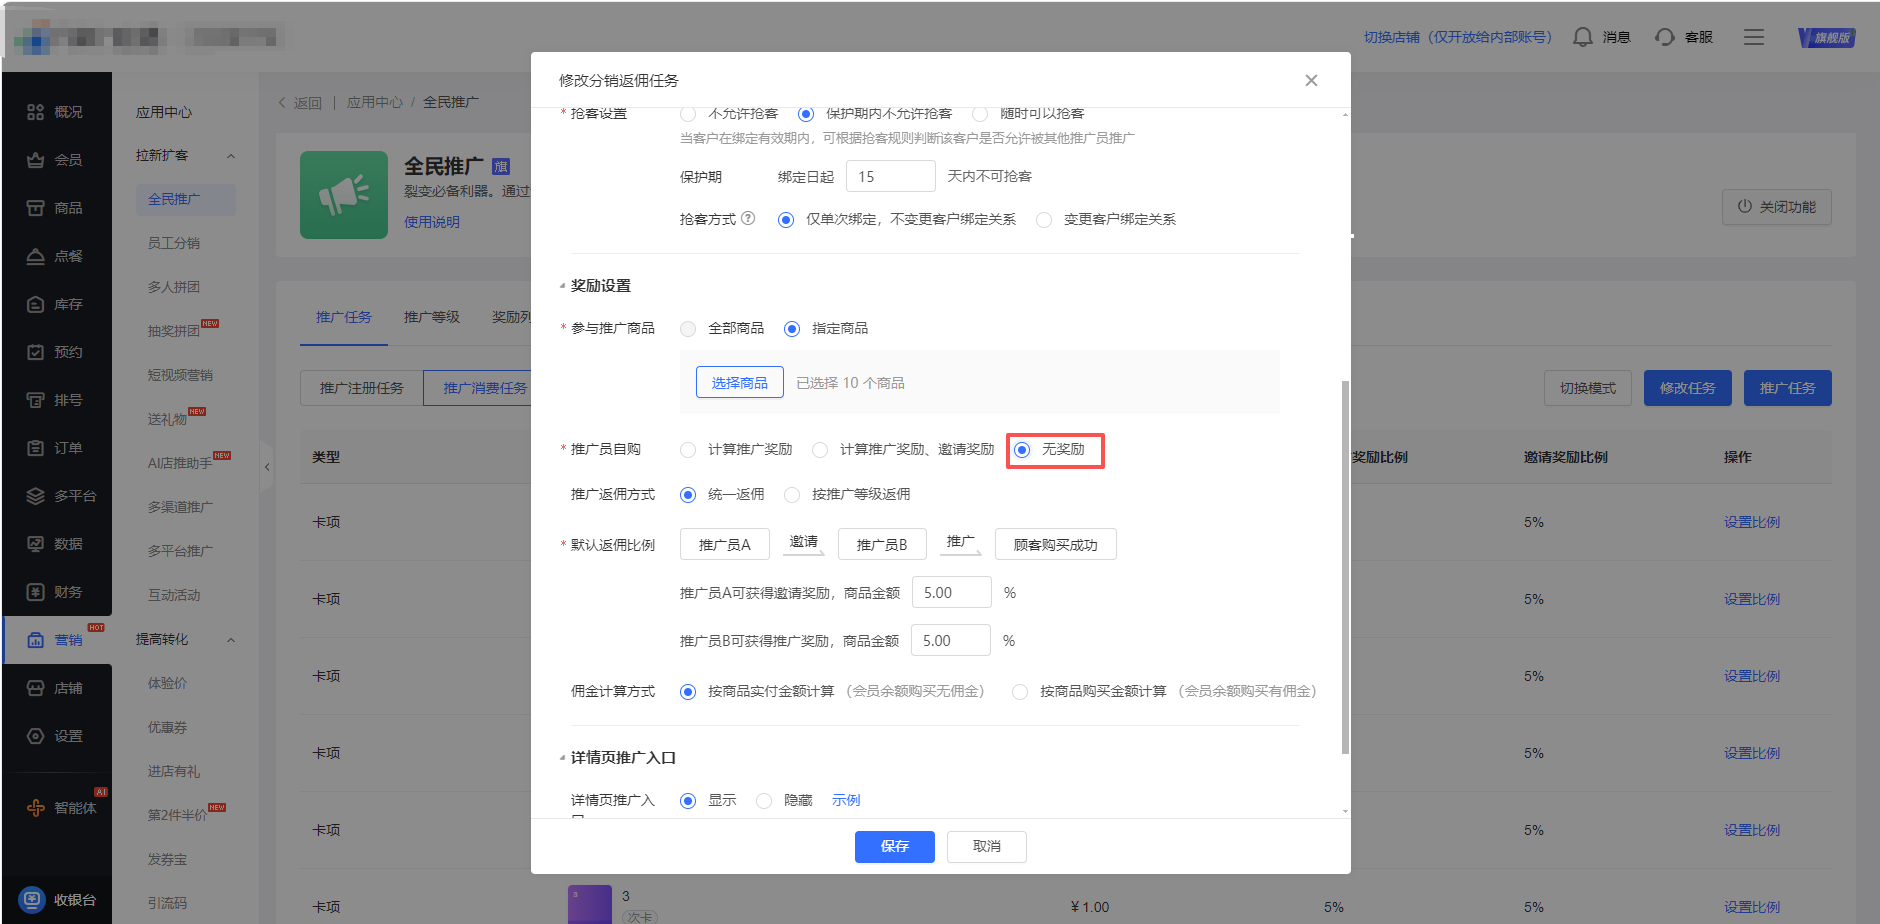
Task: Collapse the 提高转化 sidebar group
Action: coord(231,640)
